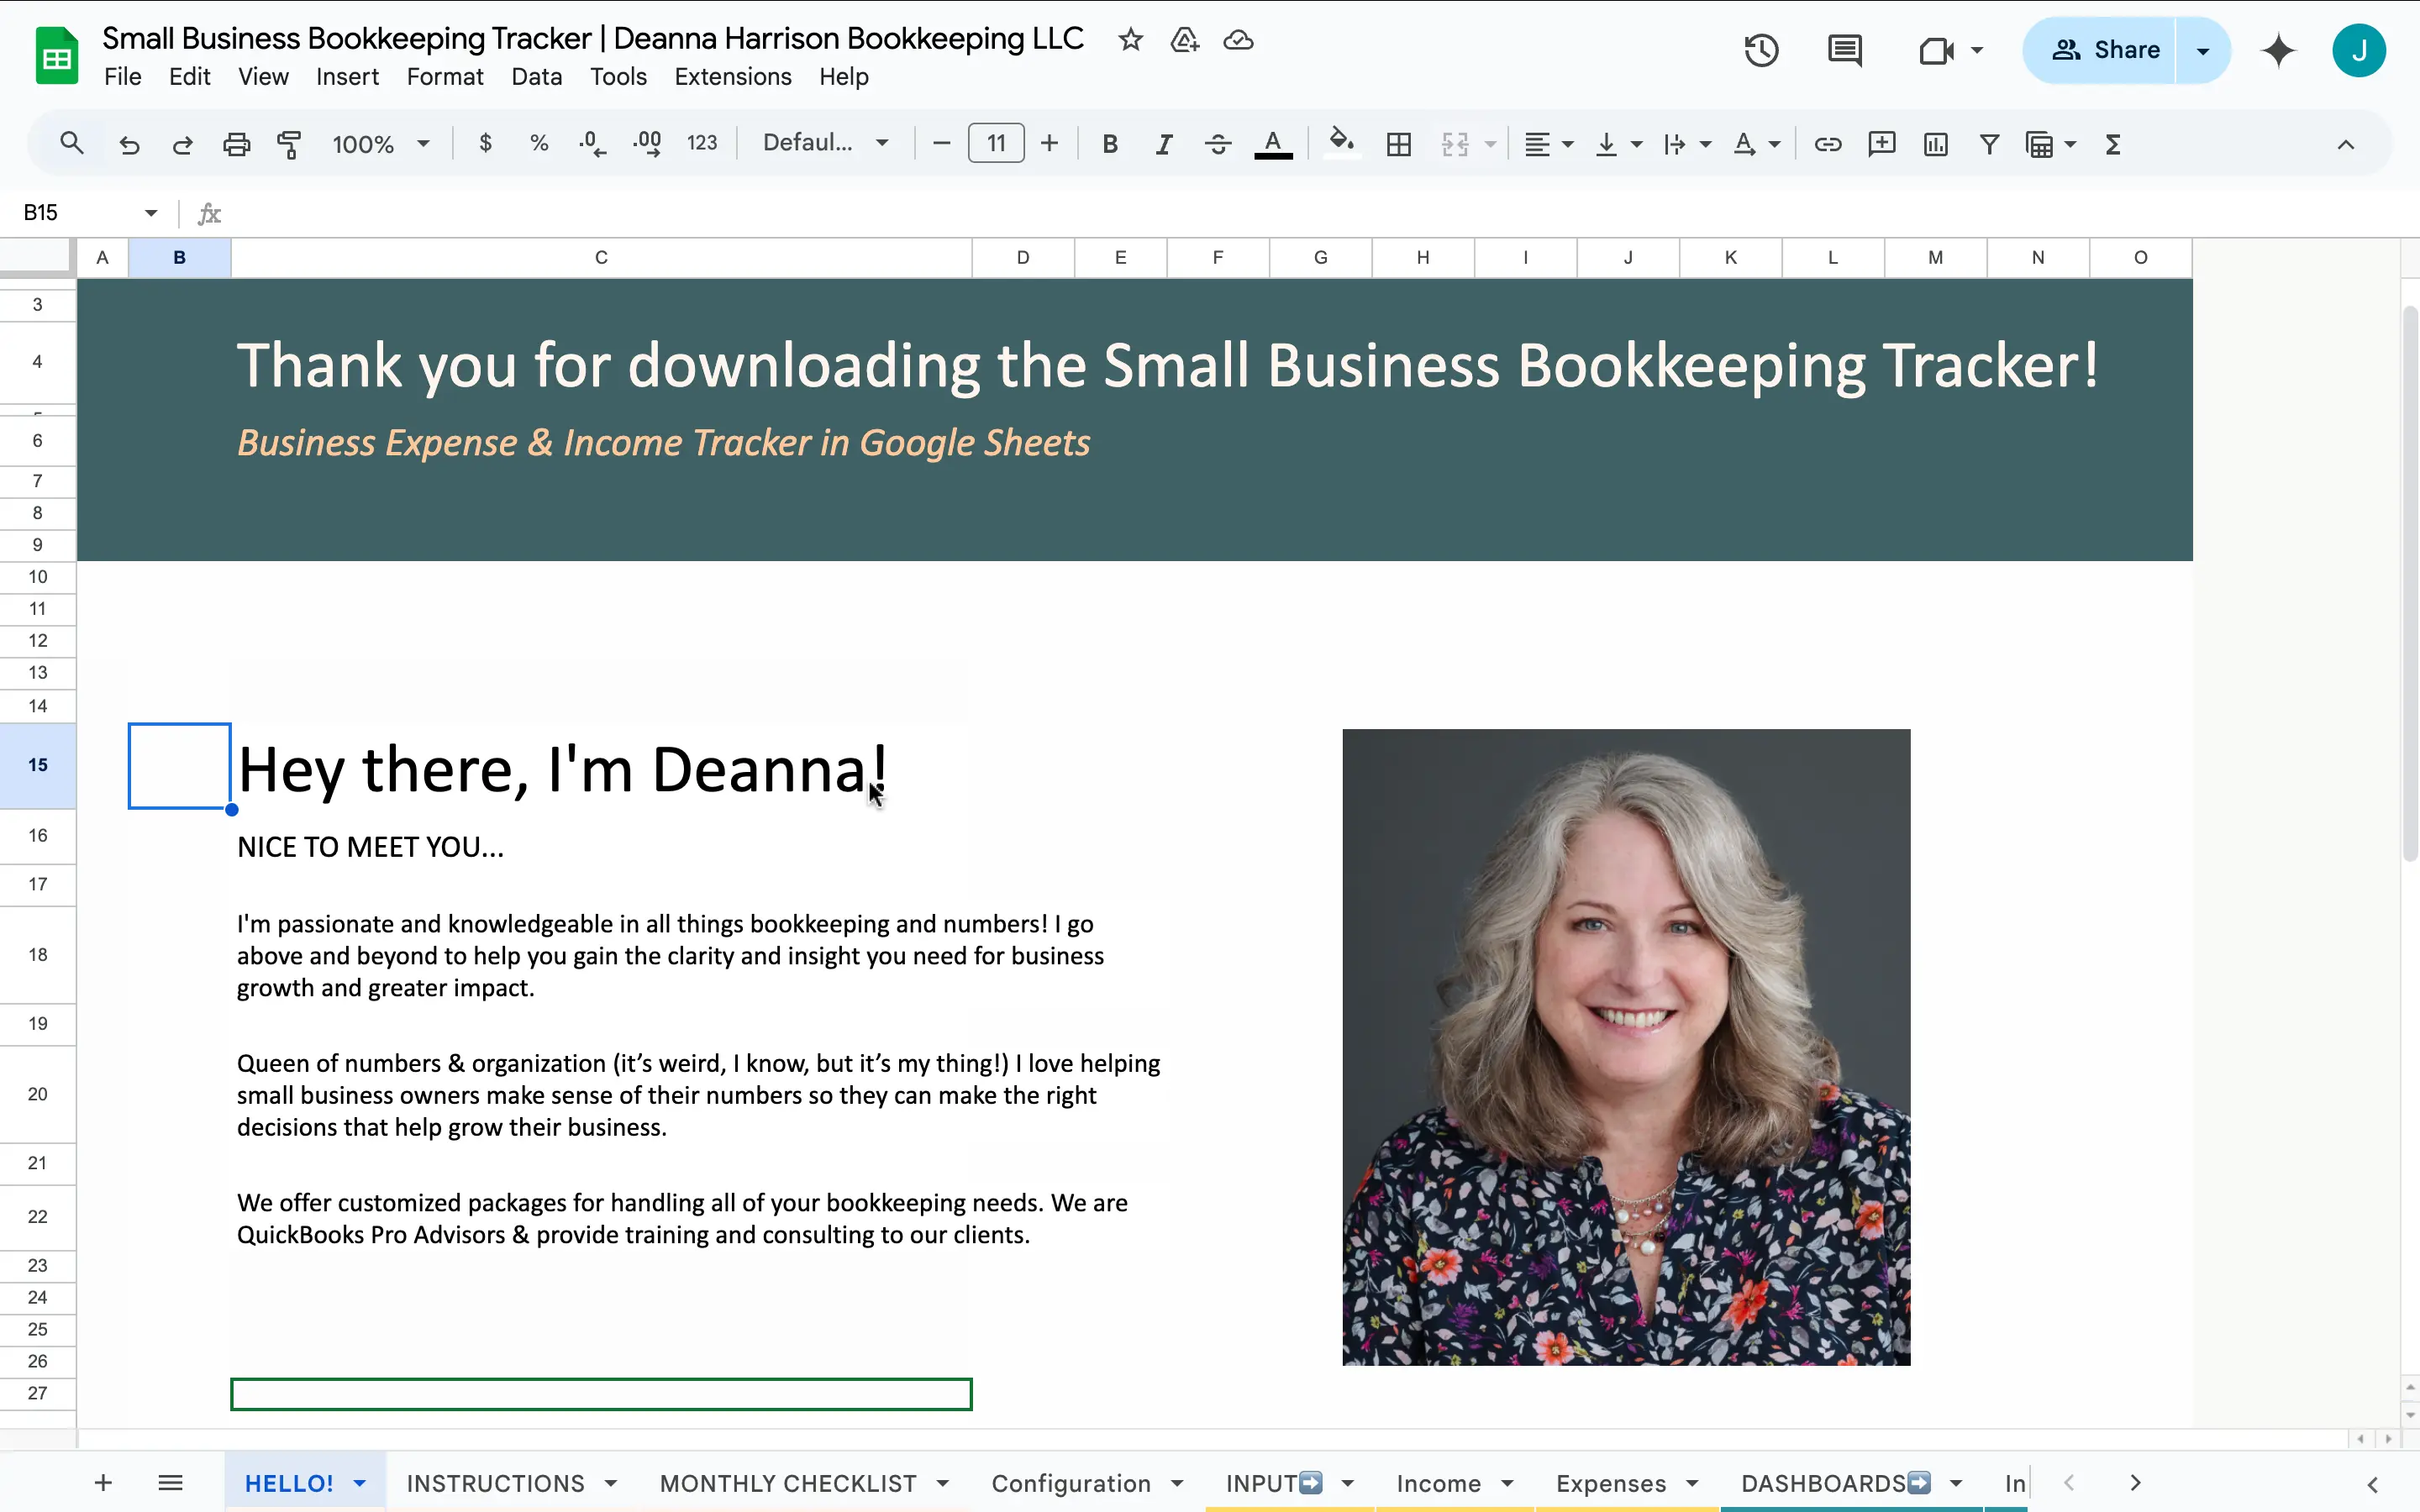The width and height of the screenshot is (2420, 1512).
Task: Add a new sheet
Action: tap(103, 1483)
